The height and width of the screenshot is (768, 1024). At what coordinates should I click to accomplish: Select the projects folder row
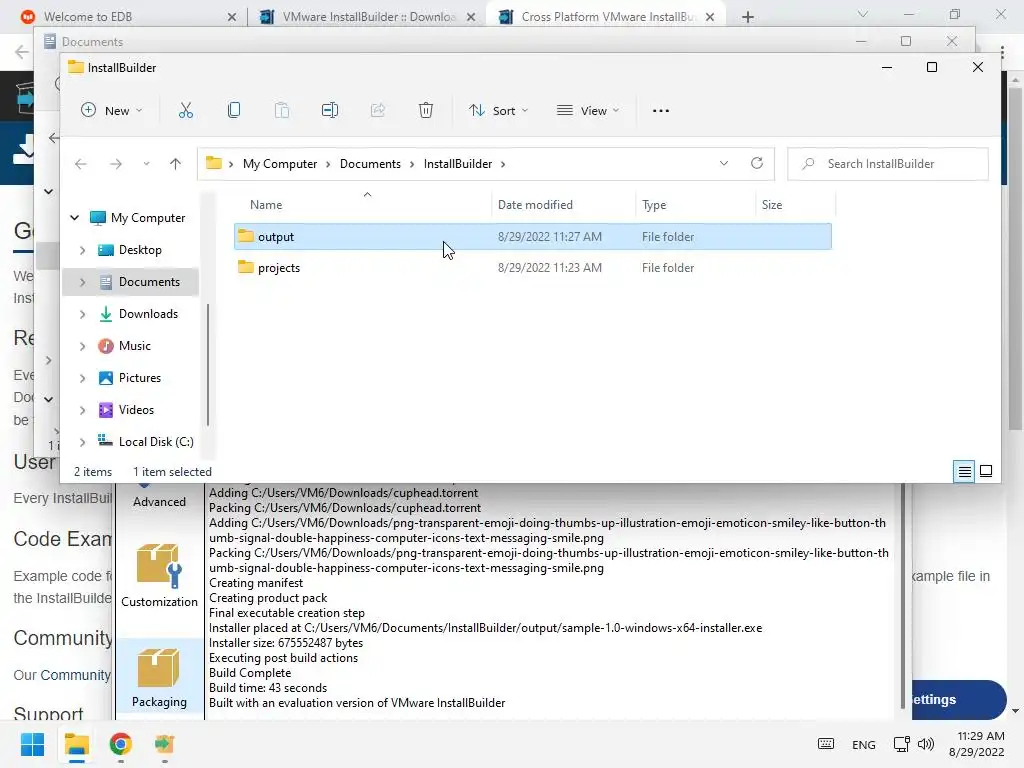tap(533, 268)
